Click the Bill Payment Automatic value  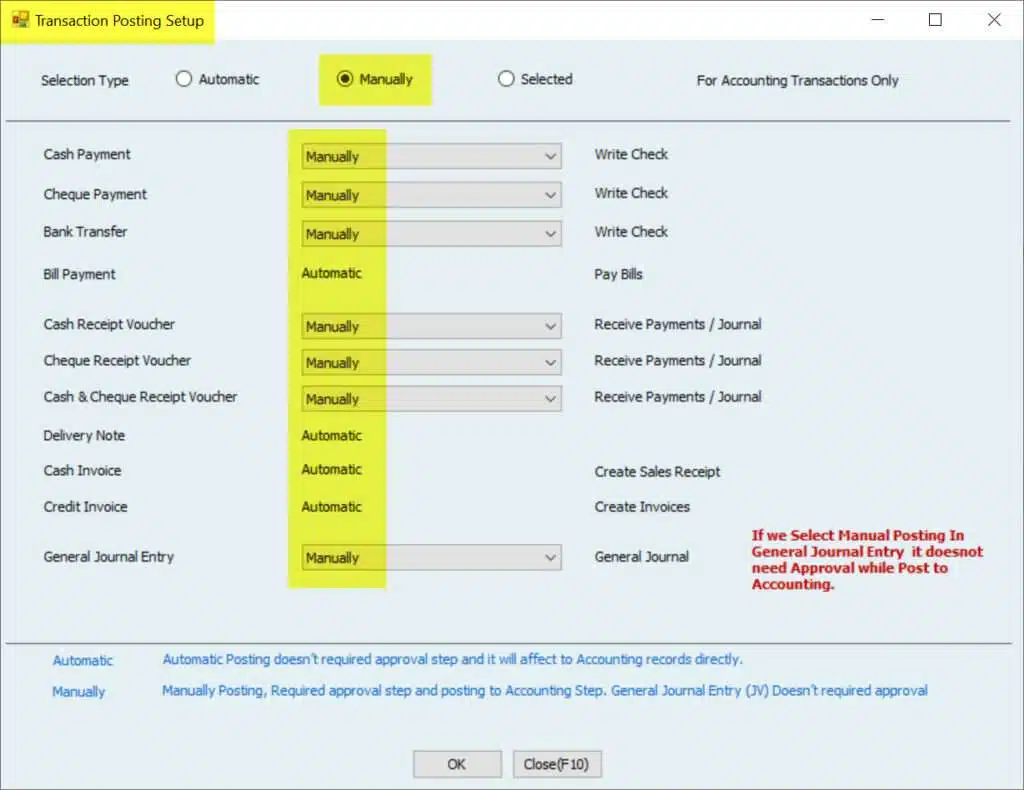(331, 273)
